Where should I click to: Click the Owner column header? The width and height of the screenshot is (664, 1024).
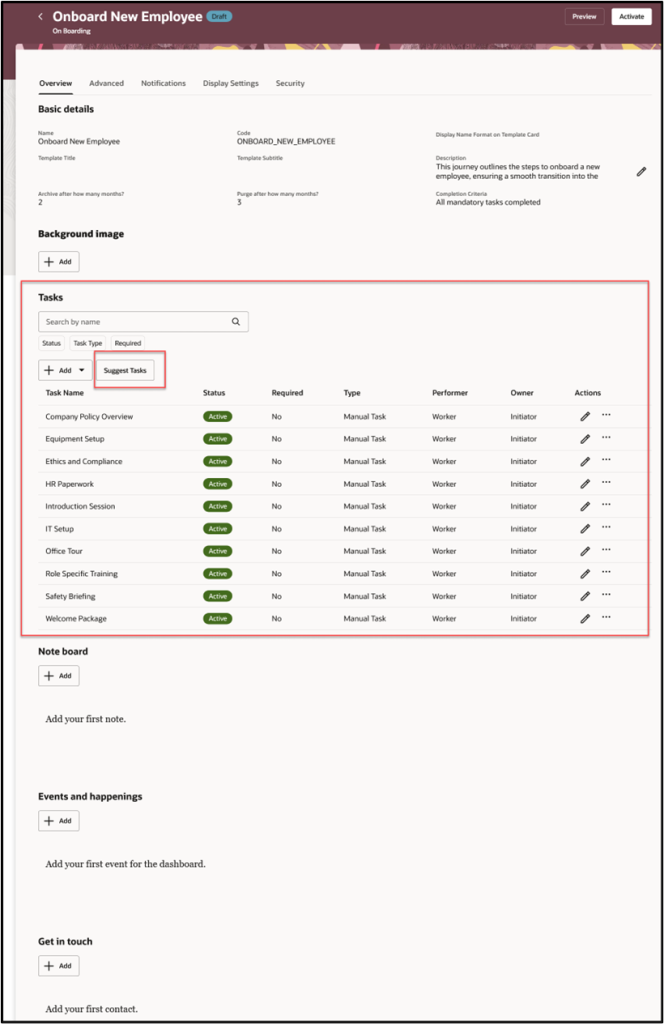click(522, 393)
